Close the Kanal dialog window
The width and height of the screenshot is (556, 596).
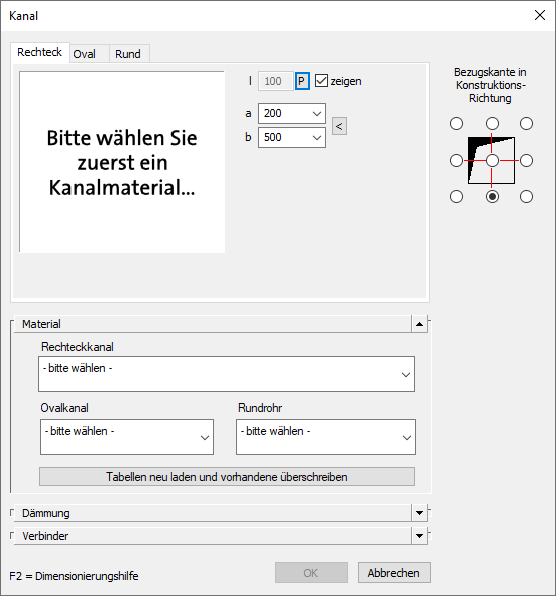(x=540, y=15)
